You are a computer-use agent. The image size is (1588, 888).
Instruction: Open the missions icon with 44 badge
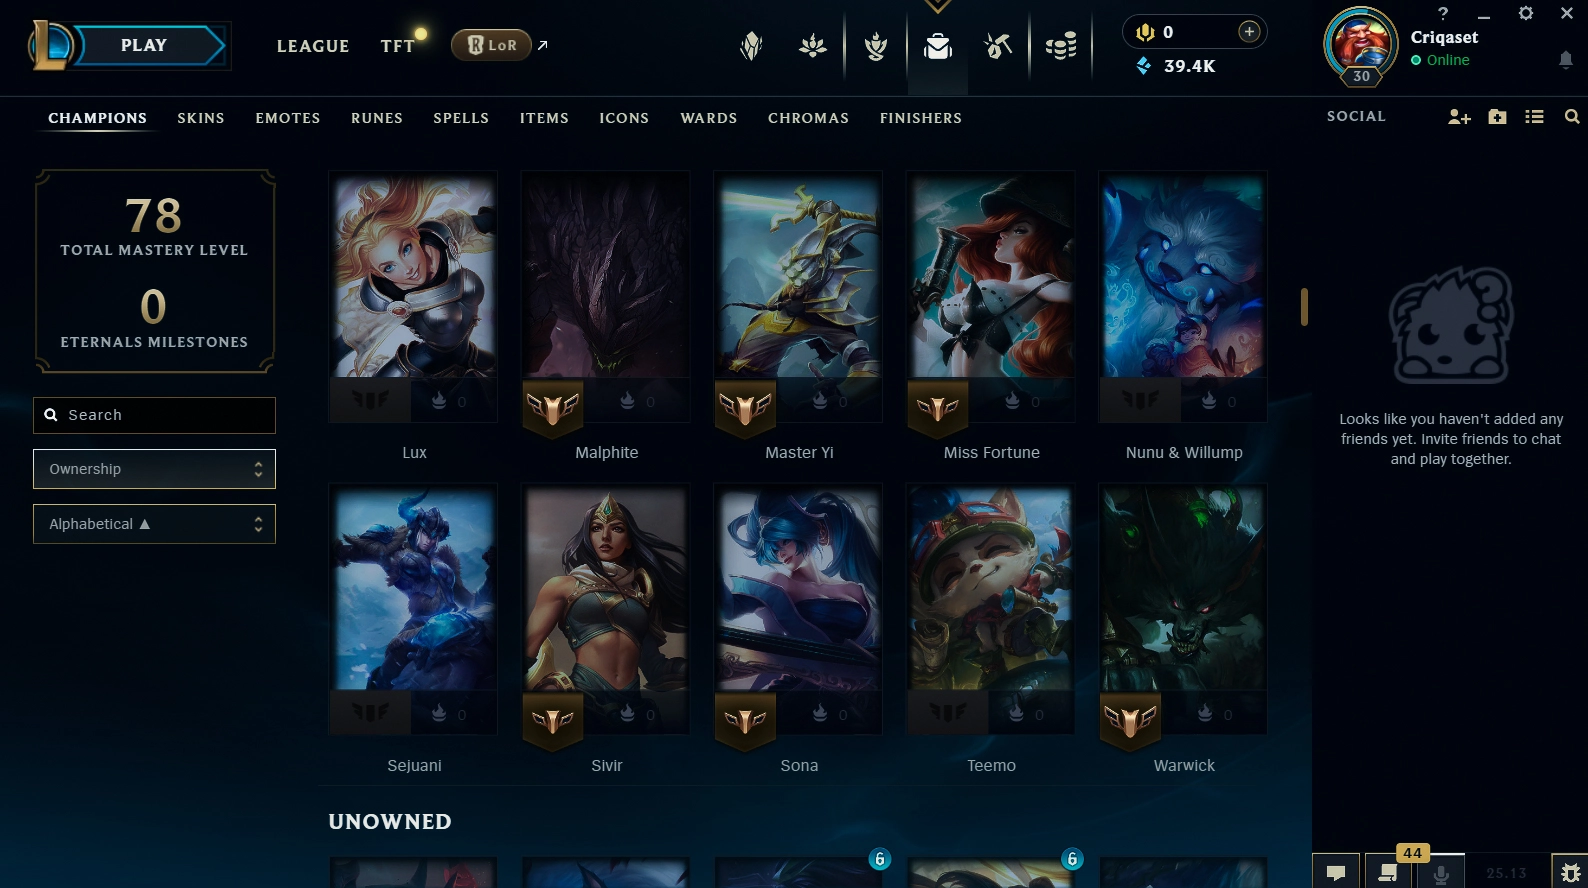point(1388,872)
